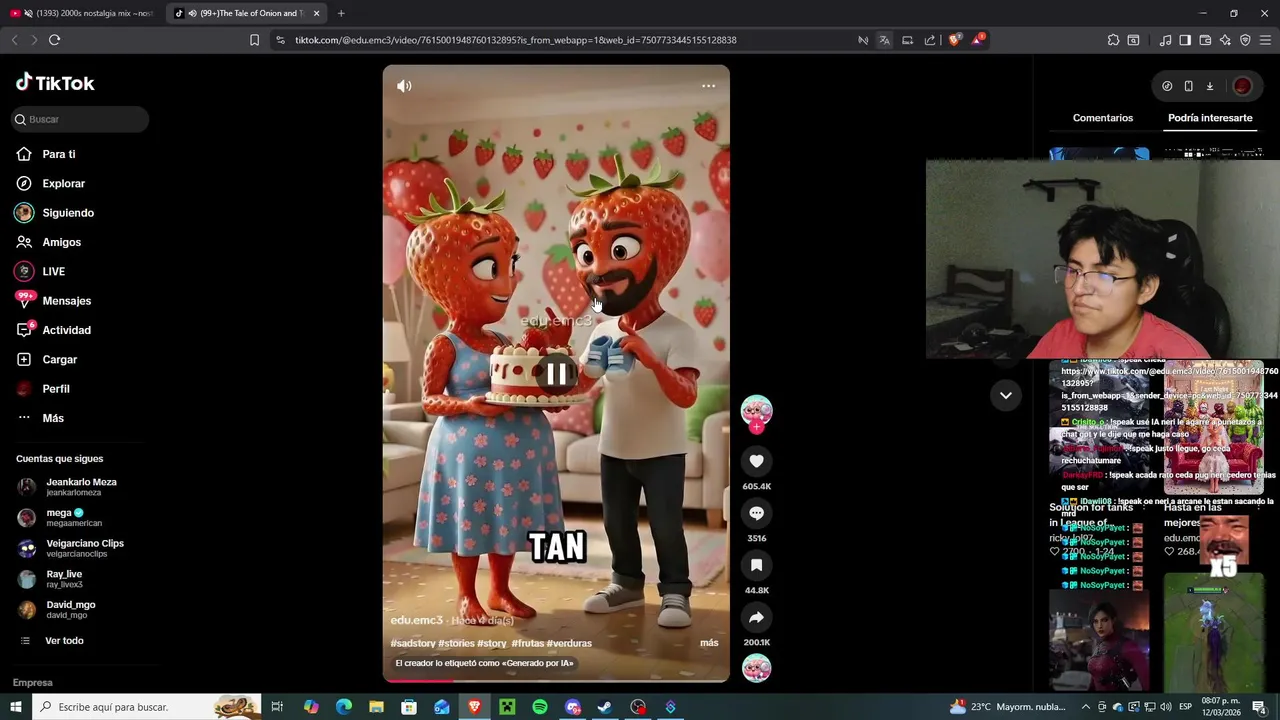
Task: Reload the page in browser toolbar
Action: [54, 40]
